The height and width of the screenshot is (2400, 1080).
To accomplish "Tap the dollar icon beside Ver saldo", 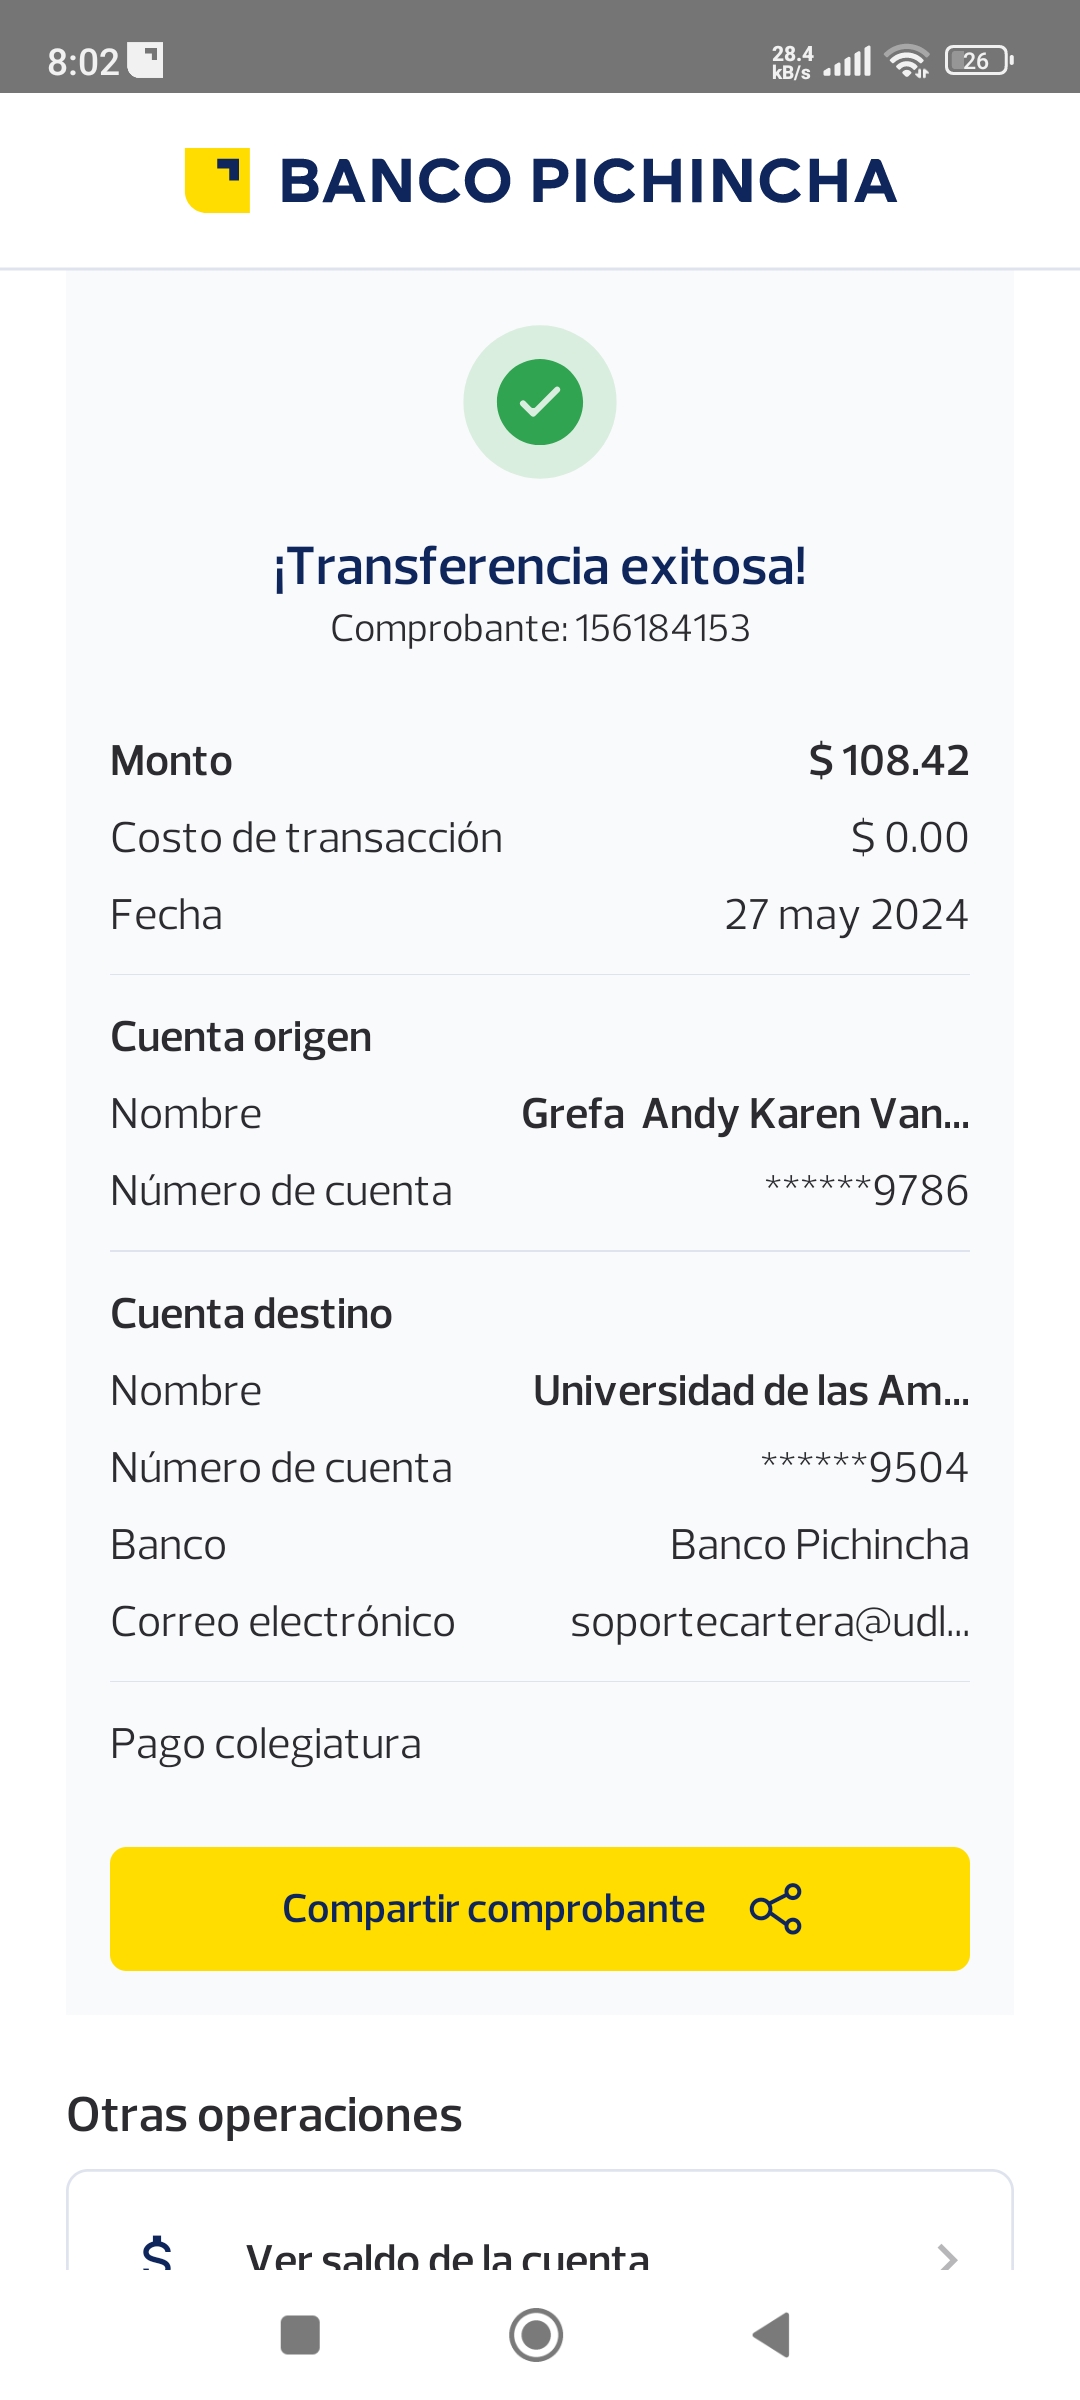I will [x=157, y=2255].
